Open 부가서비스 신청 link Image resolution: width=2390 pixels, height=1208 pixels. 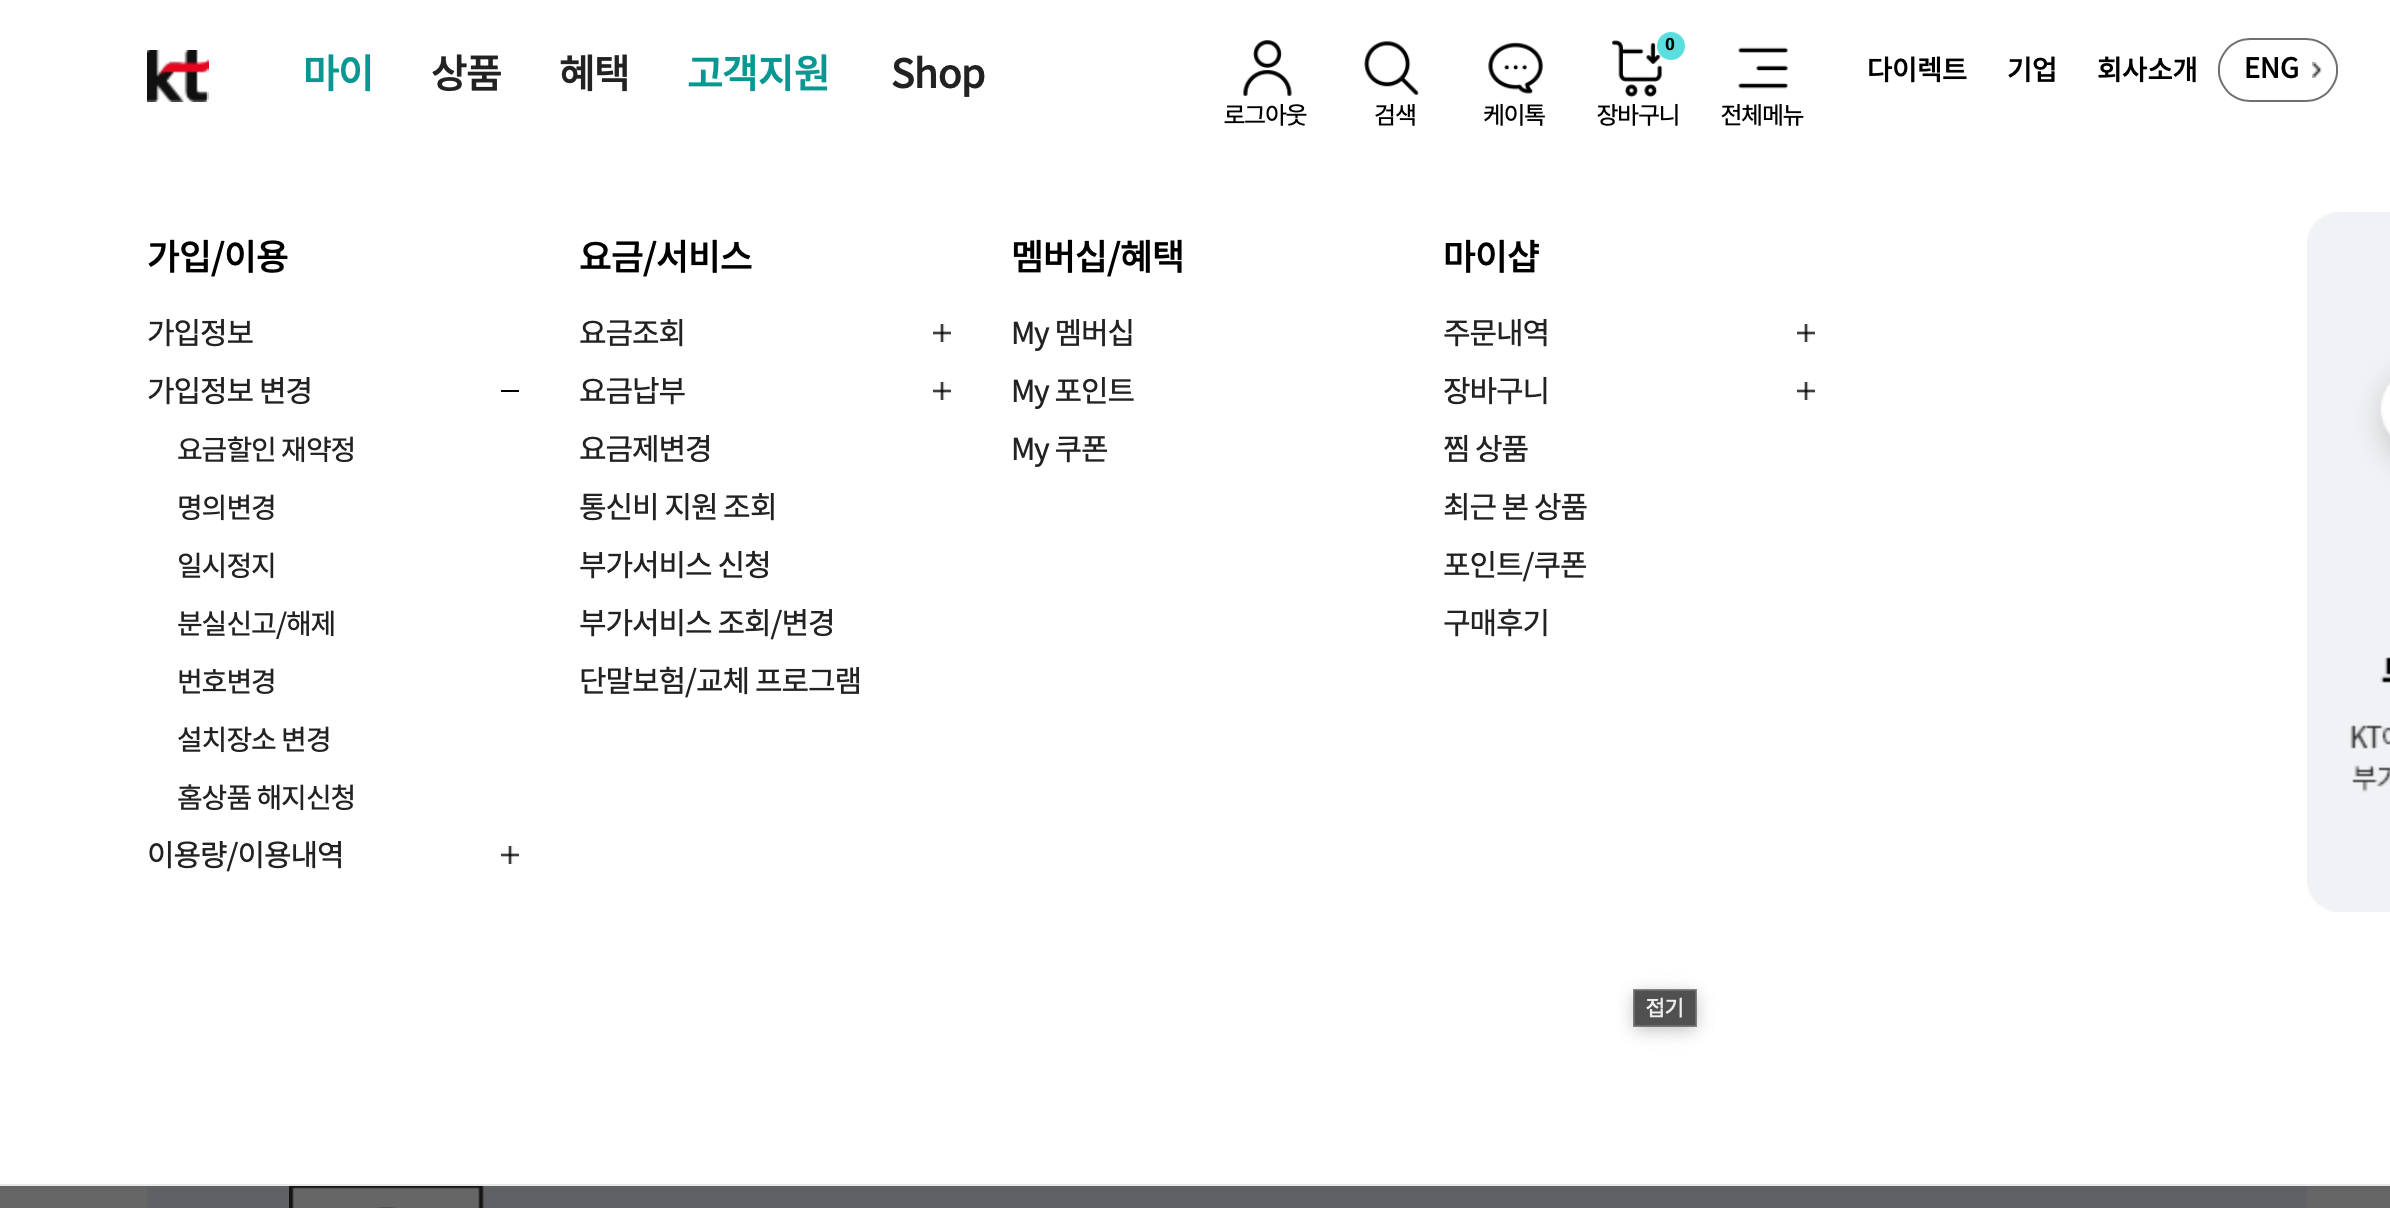[x=675, y=564]
